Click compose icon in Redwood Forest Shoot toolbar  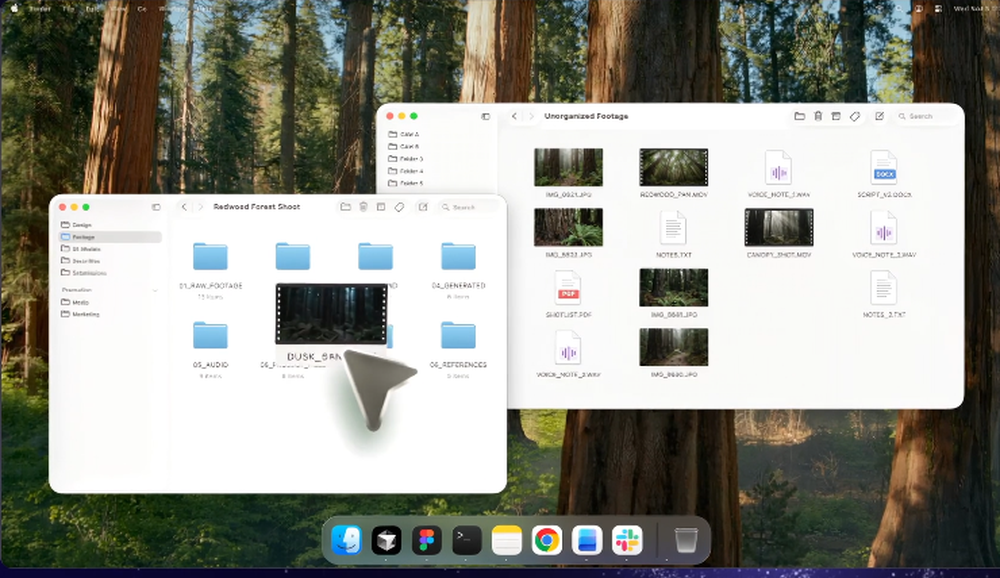pyautogui.click(x=423, y=207)
